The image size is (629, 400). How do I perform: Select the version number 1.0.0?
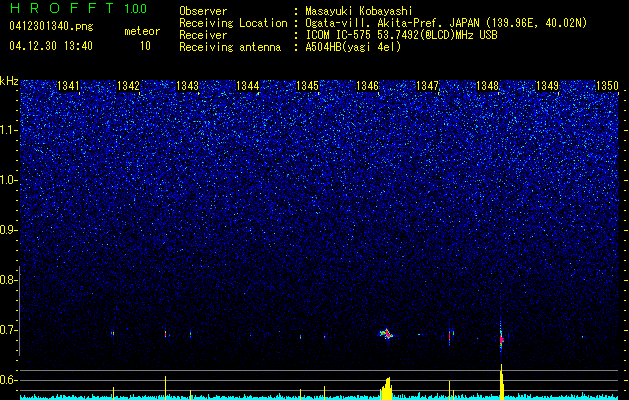(x=136, y=9)
